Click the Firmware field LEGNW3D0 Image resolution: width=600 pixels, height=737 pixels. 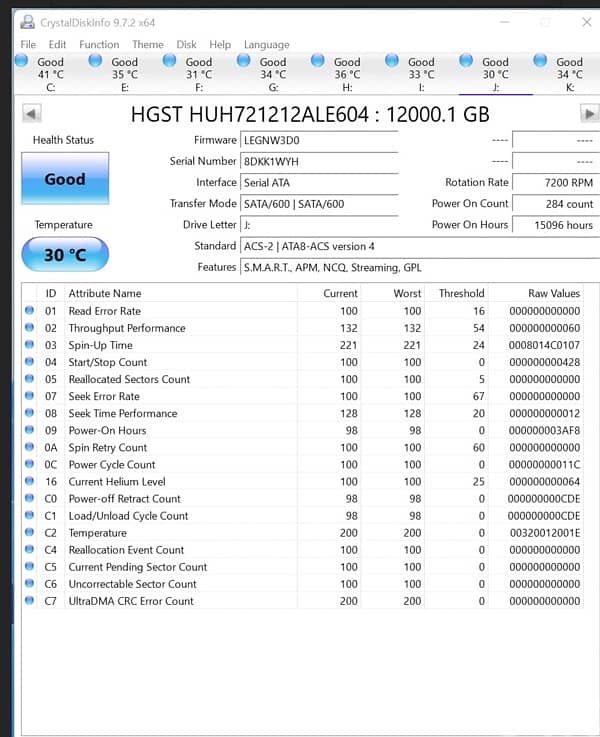pos(319,140)
